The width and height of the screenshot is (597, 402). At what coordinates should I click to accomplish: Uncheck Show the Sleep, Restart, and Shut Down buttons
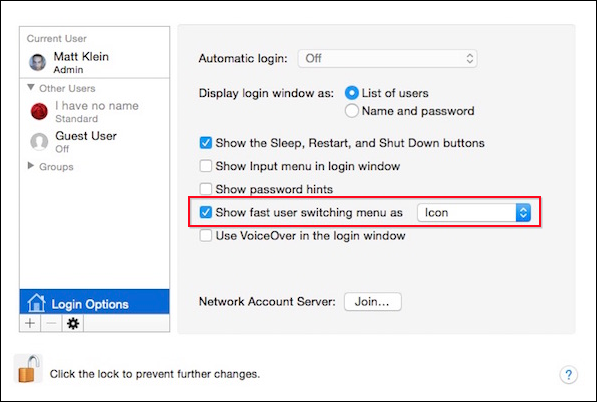(x=206, y=143)
